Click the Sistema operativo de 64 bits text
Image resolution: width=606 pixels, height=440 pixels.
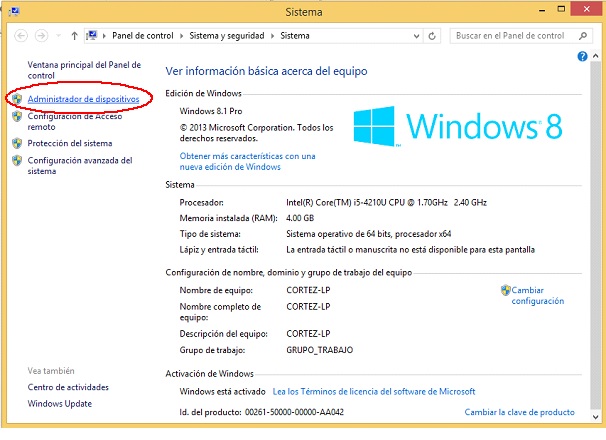[368, 234]
